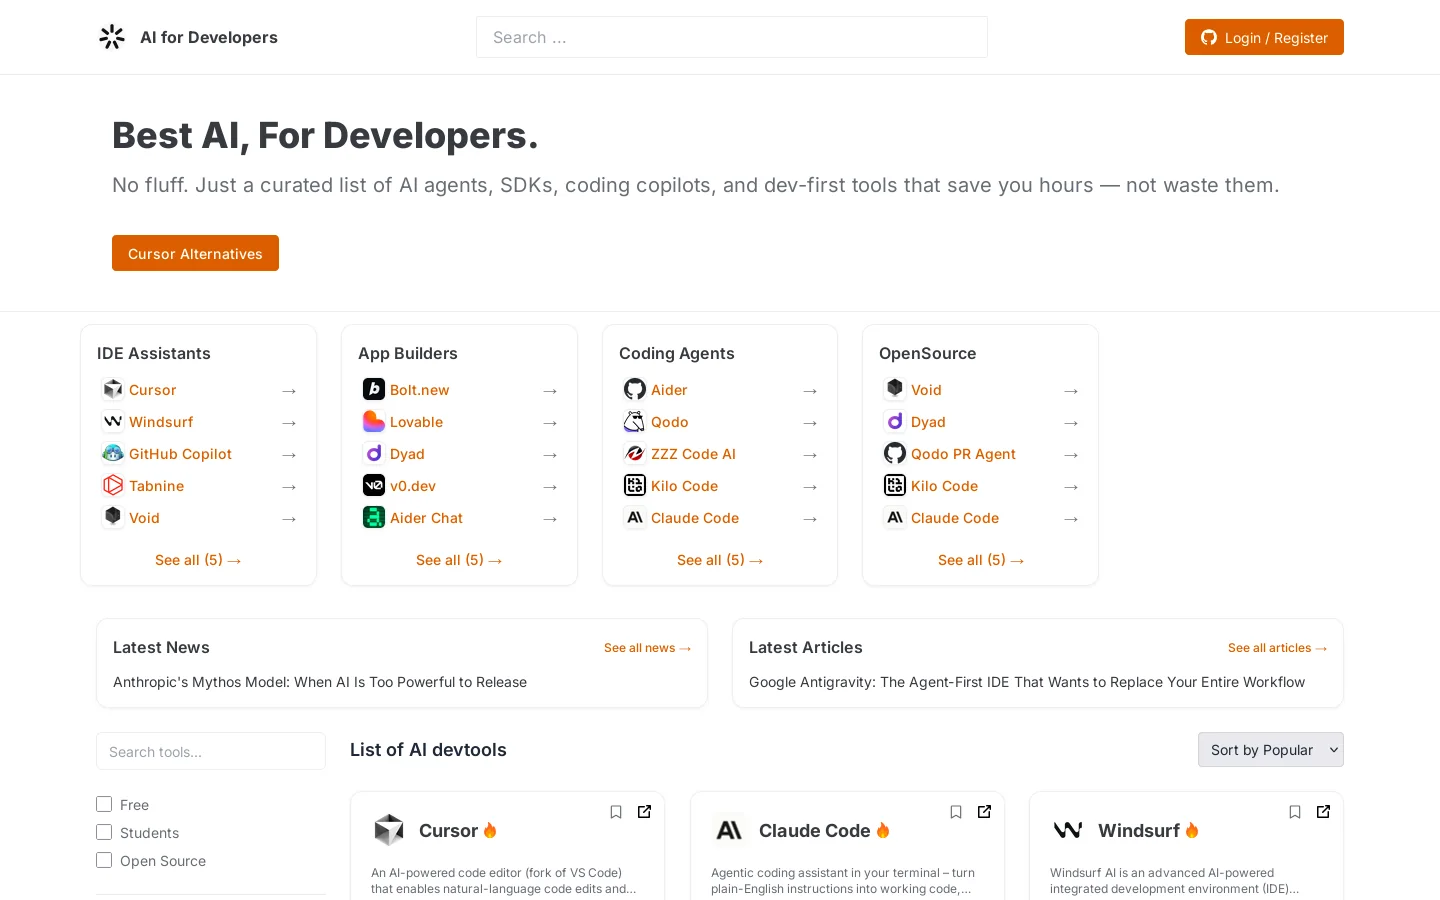See all IDE Assistants
This screenshot has height=900, width=1440.
tap(198, 560)
